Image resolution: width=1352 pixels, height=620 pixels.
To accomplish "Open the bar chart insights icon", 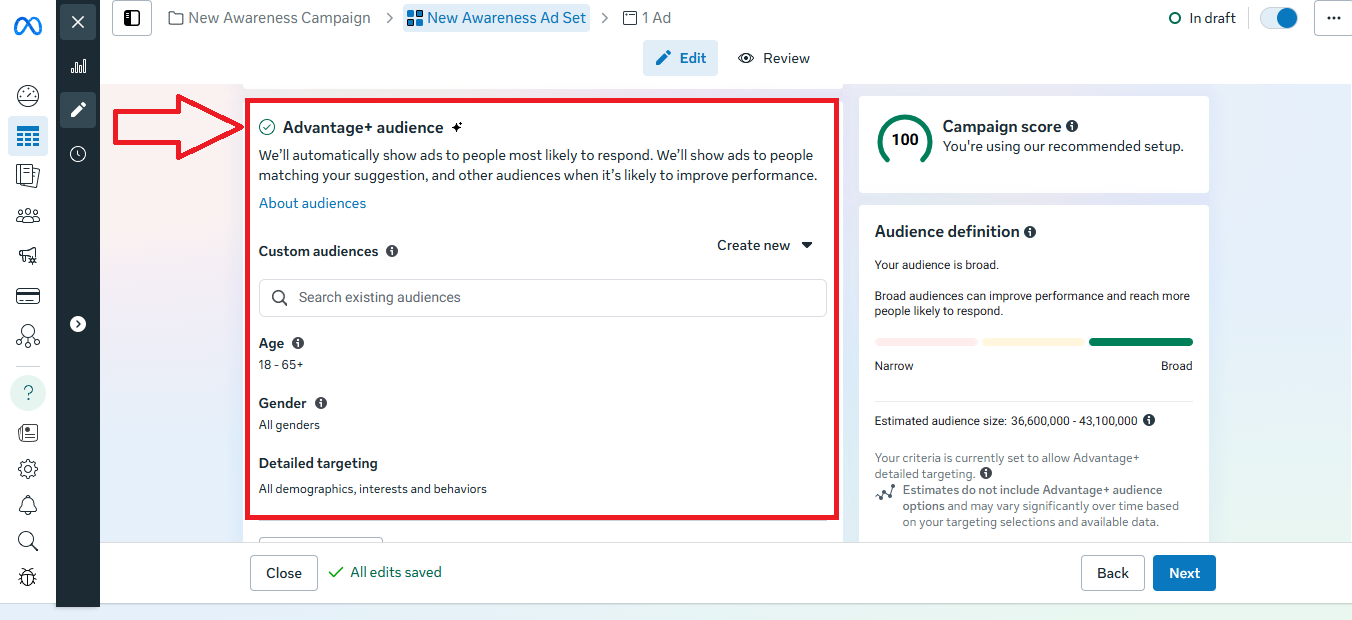I will pos(78,66).
